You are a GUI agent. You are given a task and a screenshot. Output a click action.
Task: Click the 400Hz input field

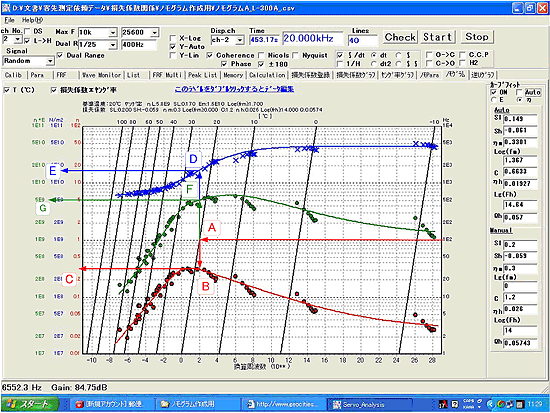point(139,45)
